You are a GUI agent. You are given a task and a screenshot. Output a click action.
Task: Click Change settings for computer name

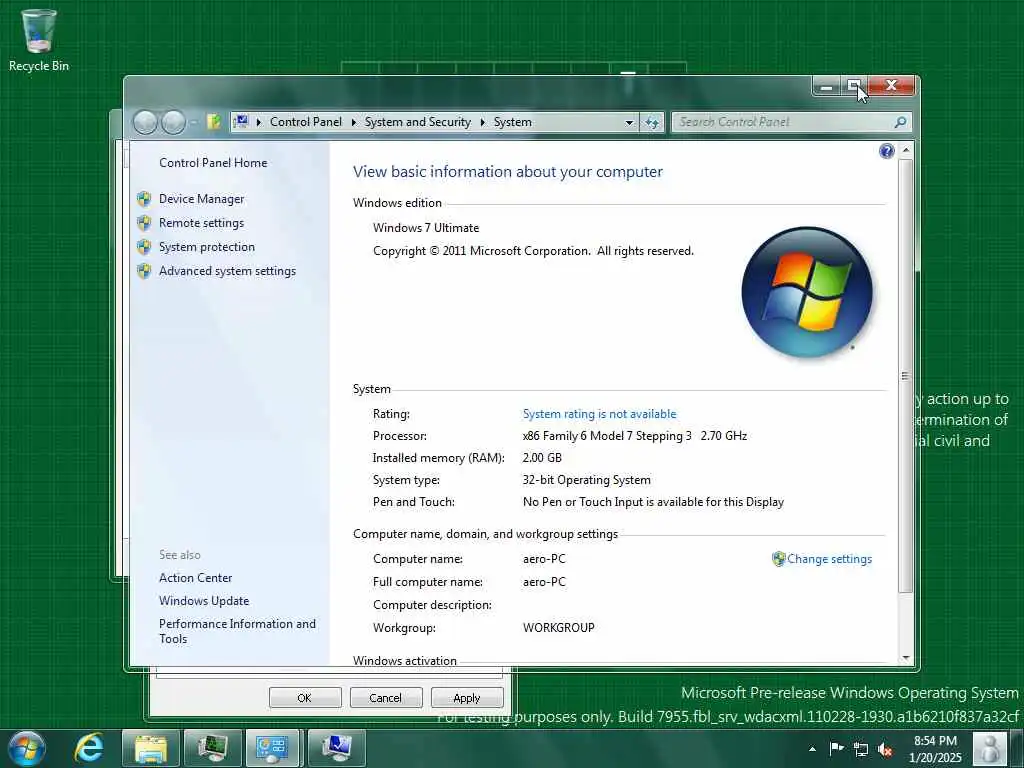(x=829, y=559)
